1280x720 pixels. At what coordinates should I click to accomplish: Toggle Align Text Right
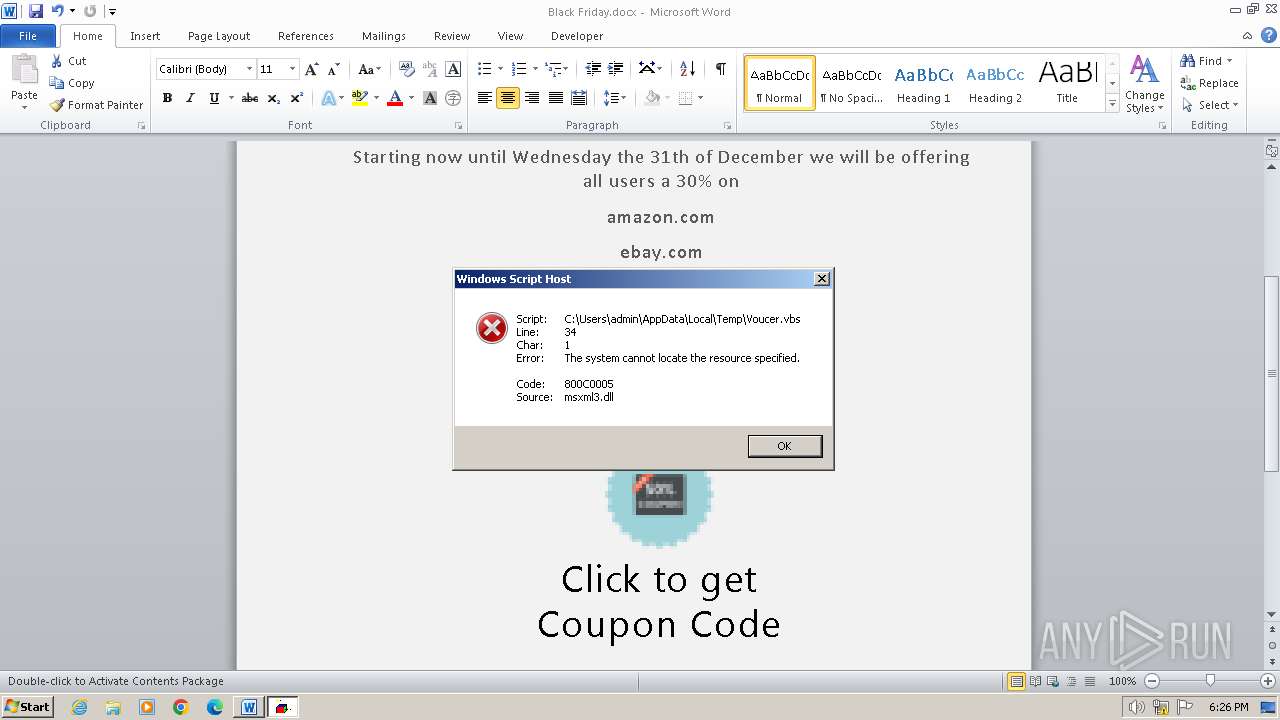pyautogui.click(x=532, y=98)
